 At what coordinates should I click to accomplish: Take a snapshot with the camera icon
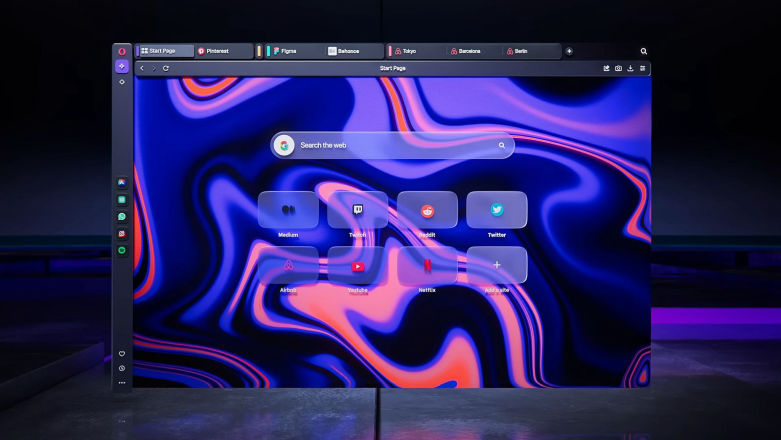pyautogui.click(x=618, y=68)
